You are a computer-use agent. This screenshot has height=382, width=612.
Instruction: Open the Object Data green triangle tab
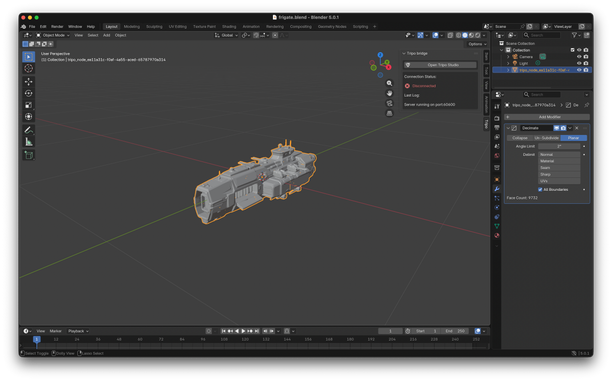[497, 226]
